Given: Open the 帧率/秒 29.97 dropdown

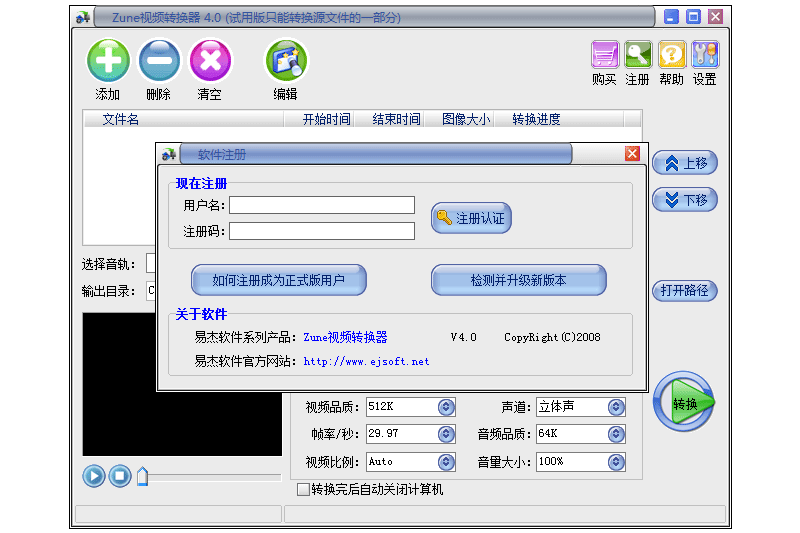Looking at the screenshot, I should pyautogui.click(x=446, y=434).
